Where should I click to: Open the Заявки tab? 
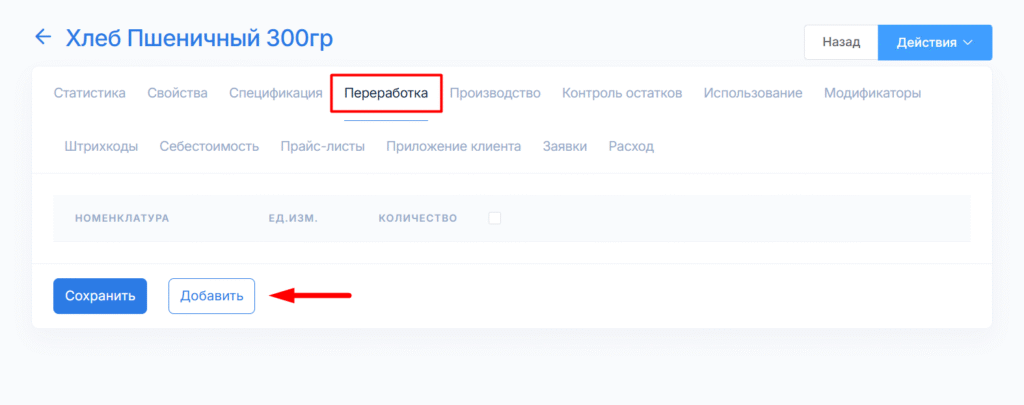564,146
